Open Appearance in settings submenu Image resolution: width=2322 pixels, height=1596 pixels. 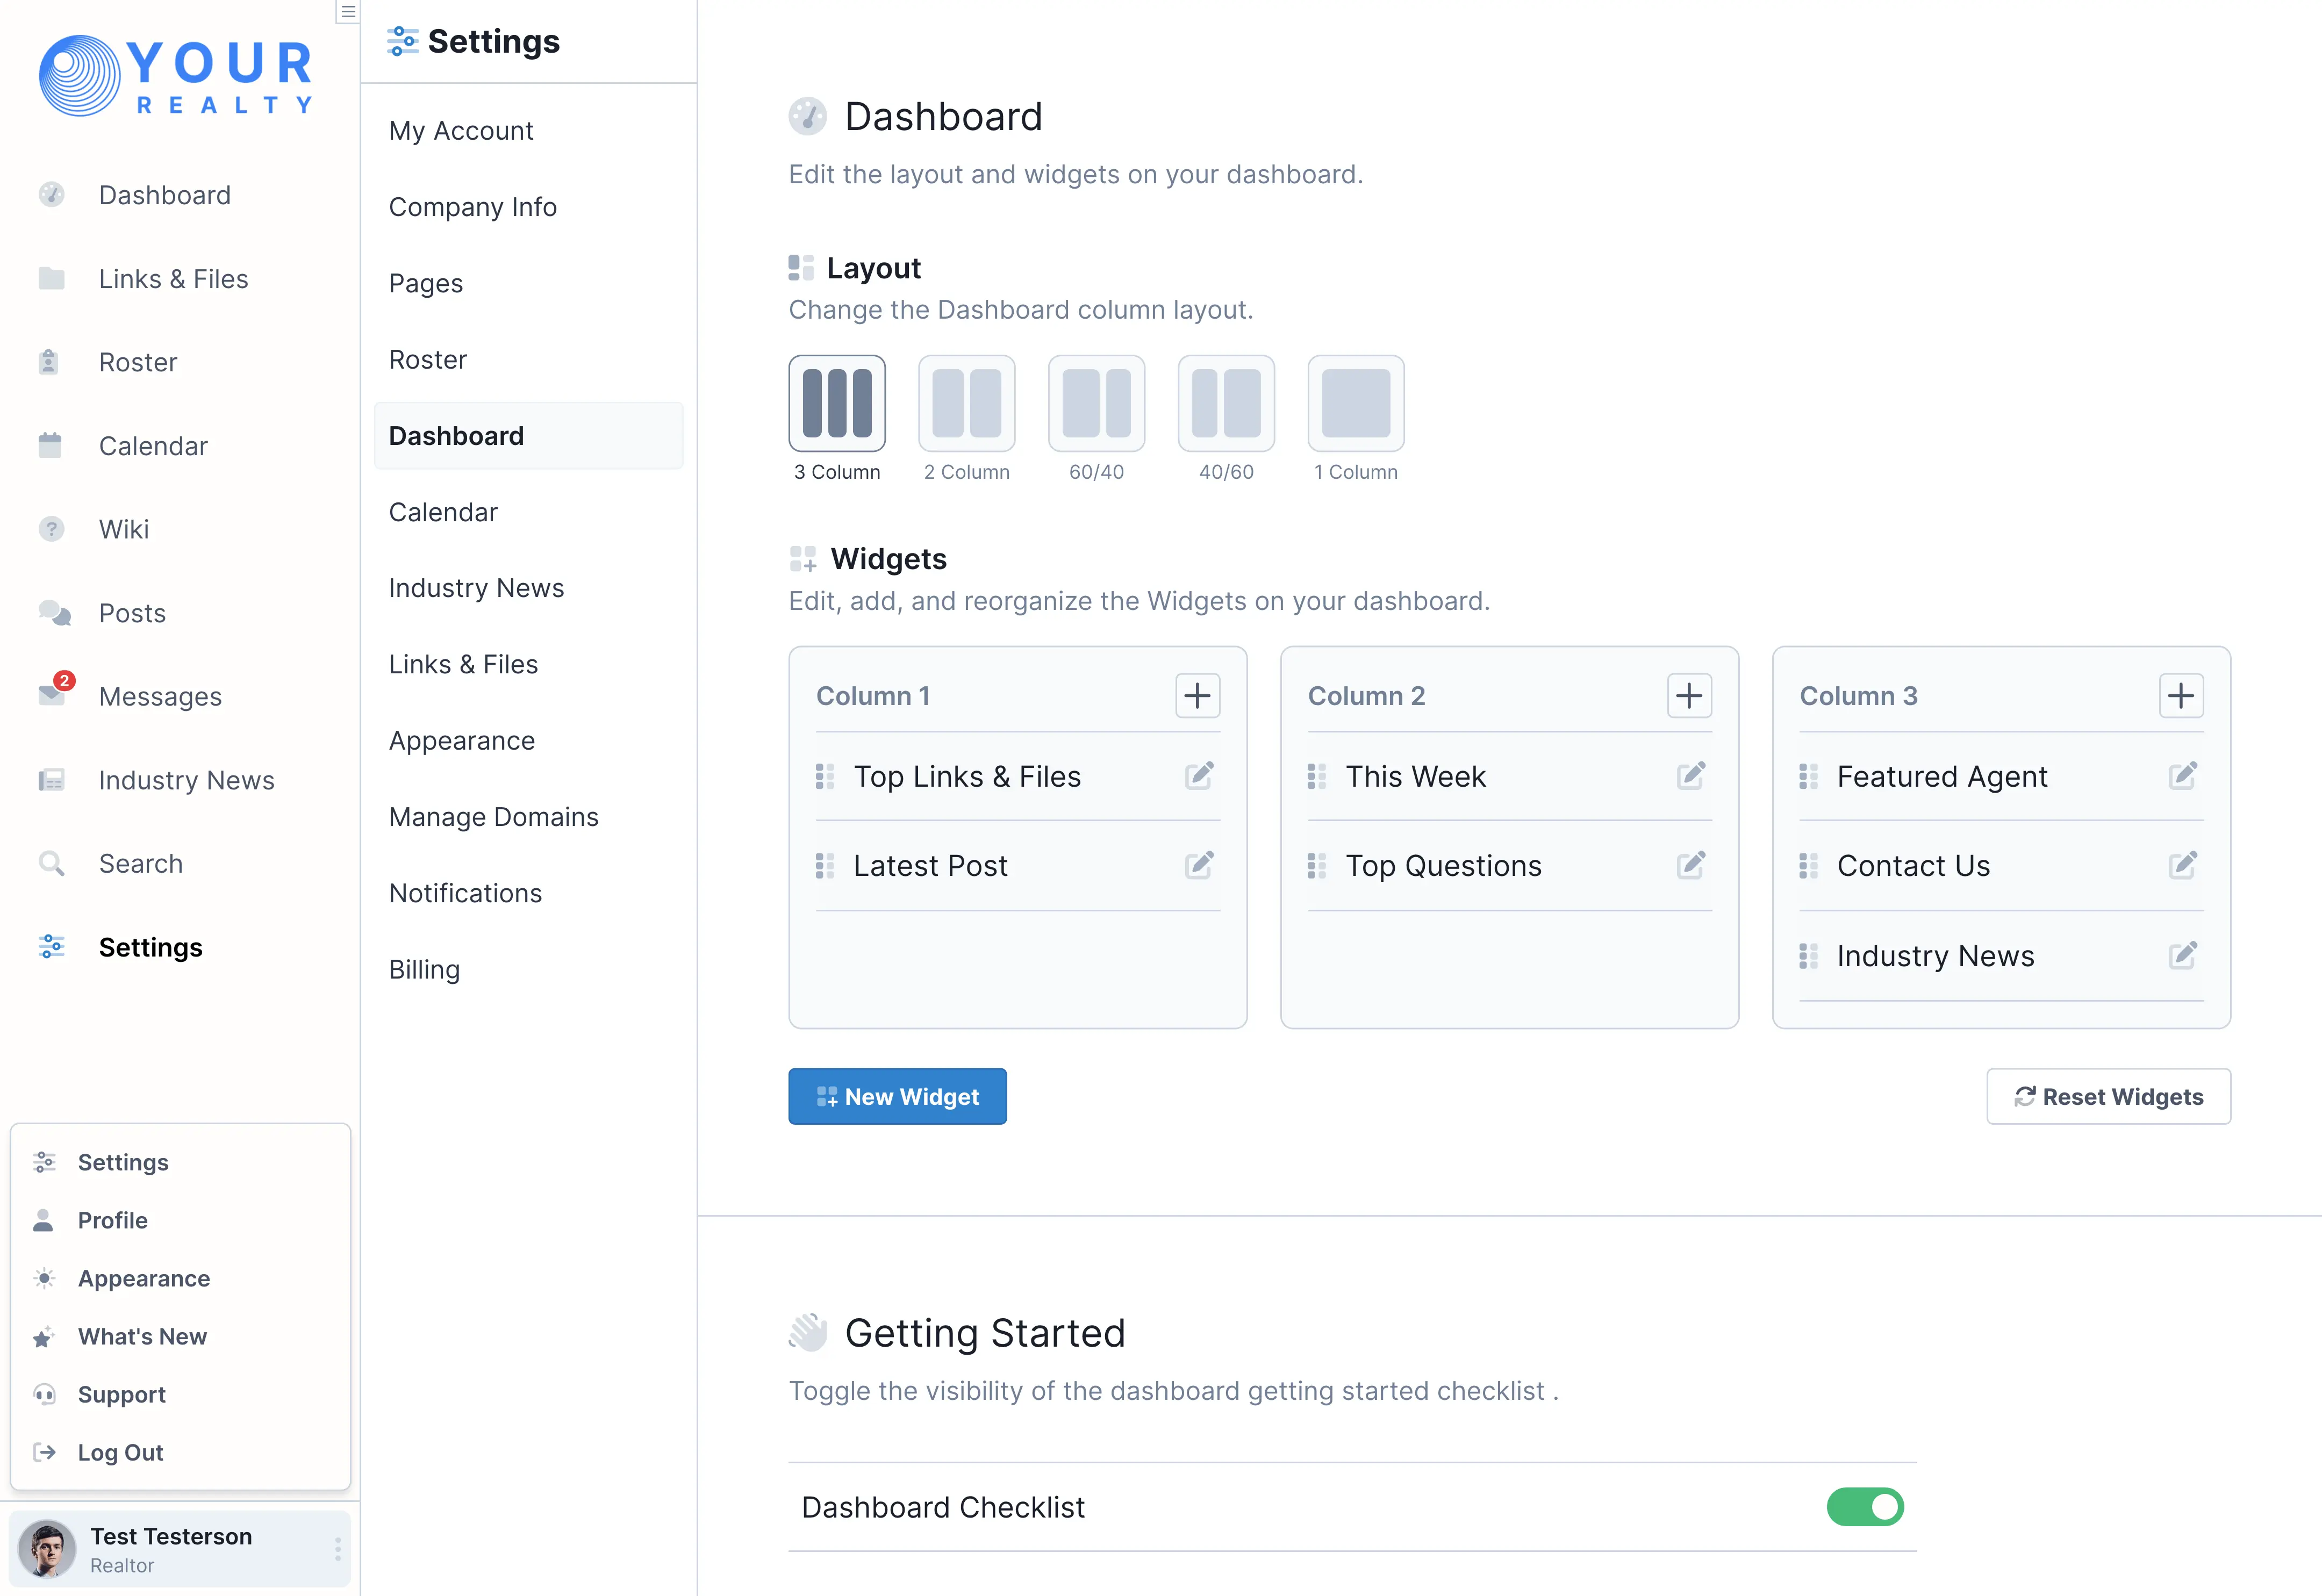(x=462, y=741)
